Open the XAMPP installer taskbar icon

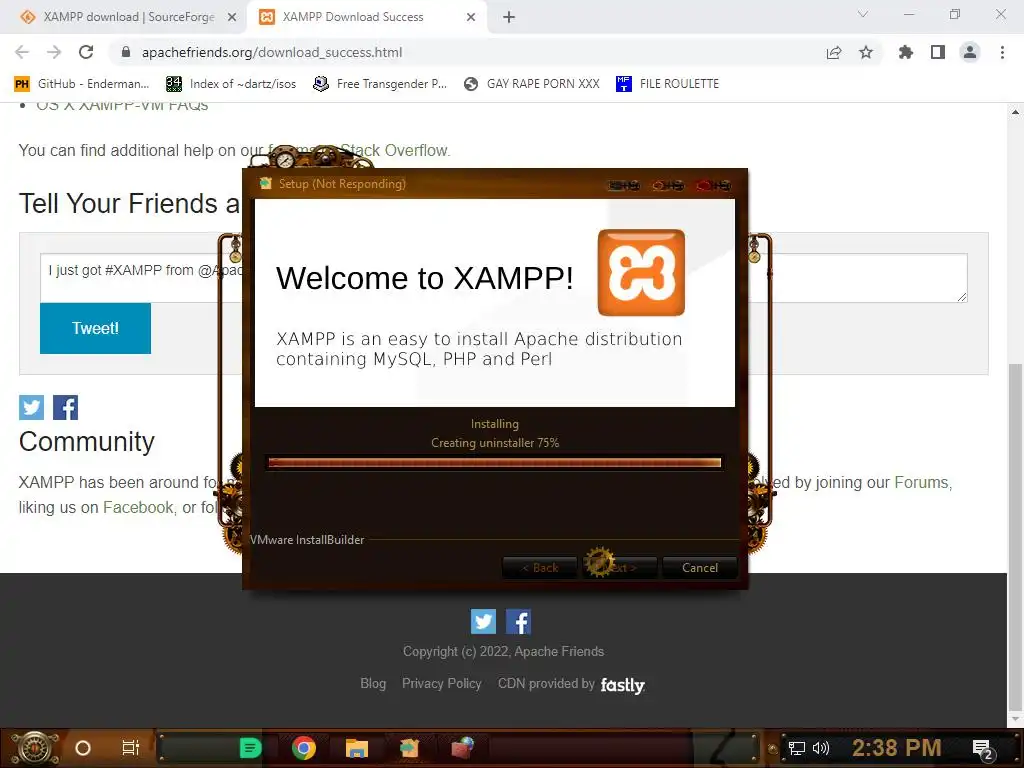[x=409, y=748]
